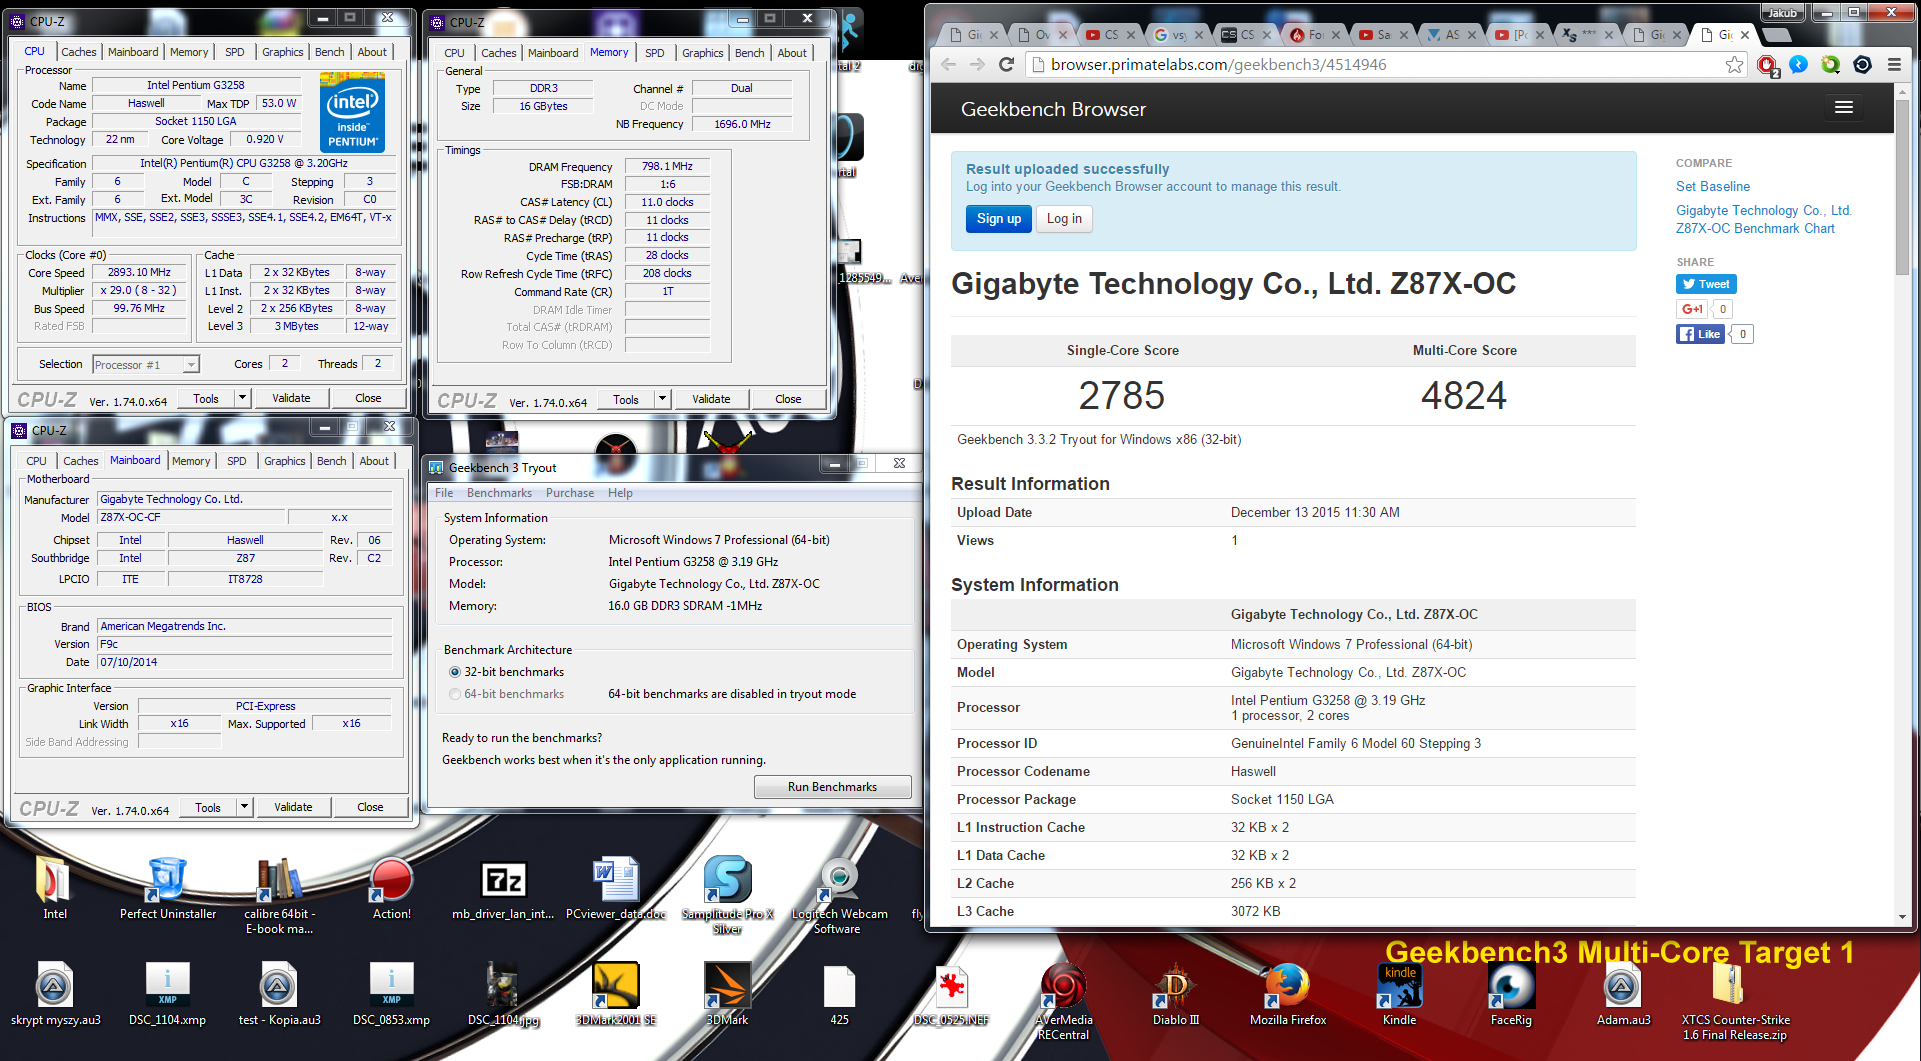Switch to Caches tab in top-left CPU-Z

78,52
